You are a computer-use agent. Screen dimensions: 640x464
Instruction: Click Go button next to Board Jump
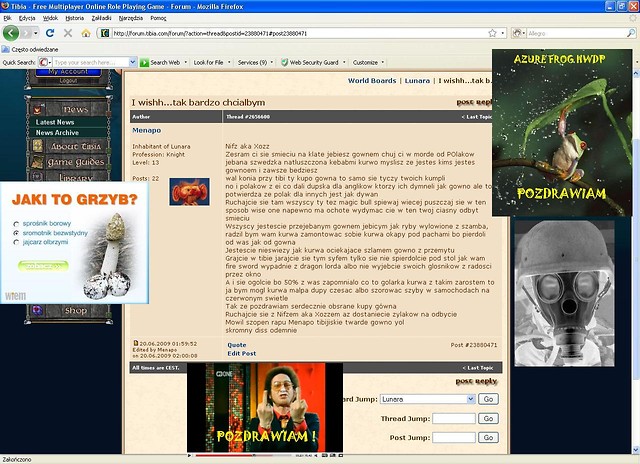point(488,399)
